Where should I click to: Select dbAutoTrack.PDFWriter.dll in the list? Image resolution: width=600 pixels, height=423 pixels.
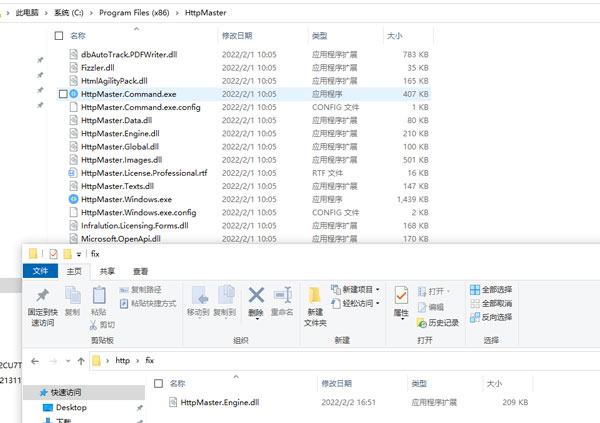129,54
